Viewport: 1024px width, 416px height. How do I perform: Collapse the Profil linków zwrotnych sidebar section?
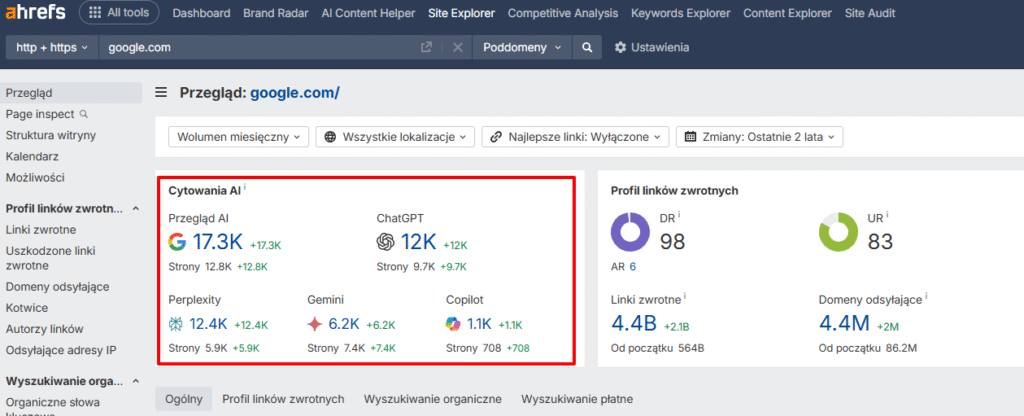click(x=136, y=209)
